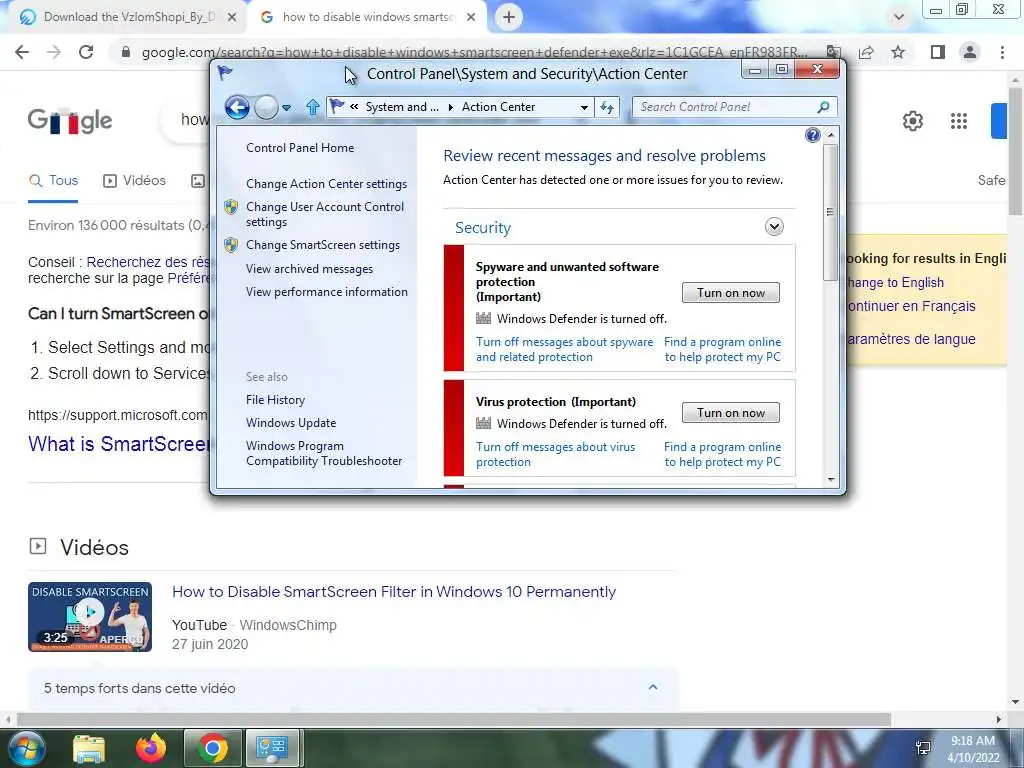Go back using Control Panel back arrow

[237, 107]
